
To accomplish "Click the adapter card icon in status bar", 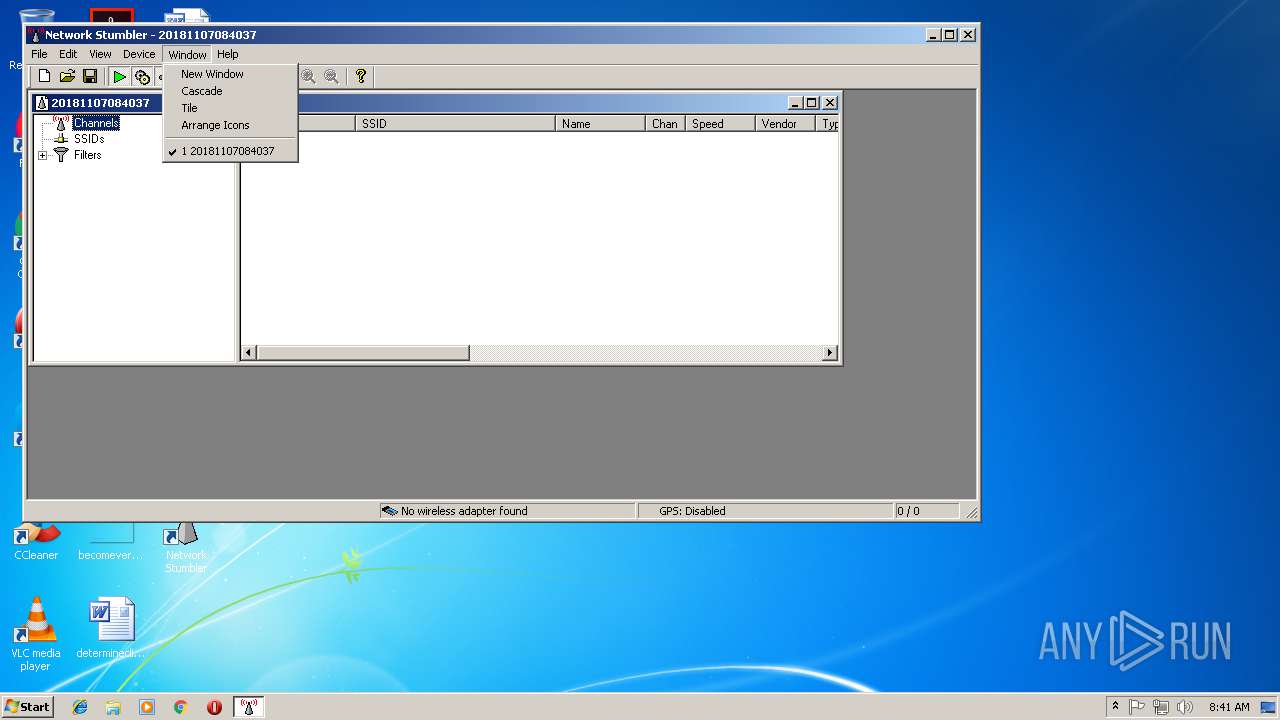I will click(x=389, y=511).
